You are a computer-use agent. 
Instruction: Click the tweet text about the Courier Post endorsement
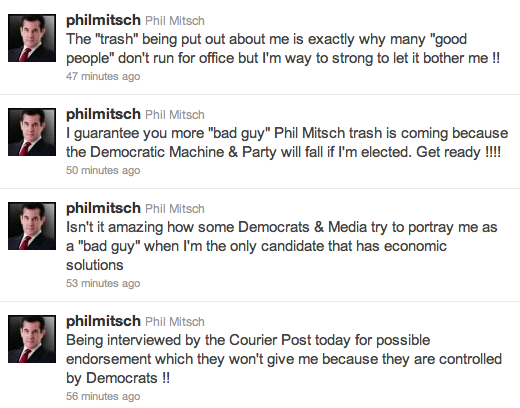(x=284, y=359)
